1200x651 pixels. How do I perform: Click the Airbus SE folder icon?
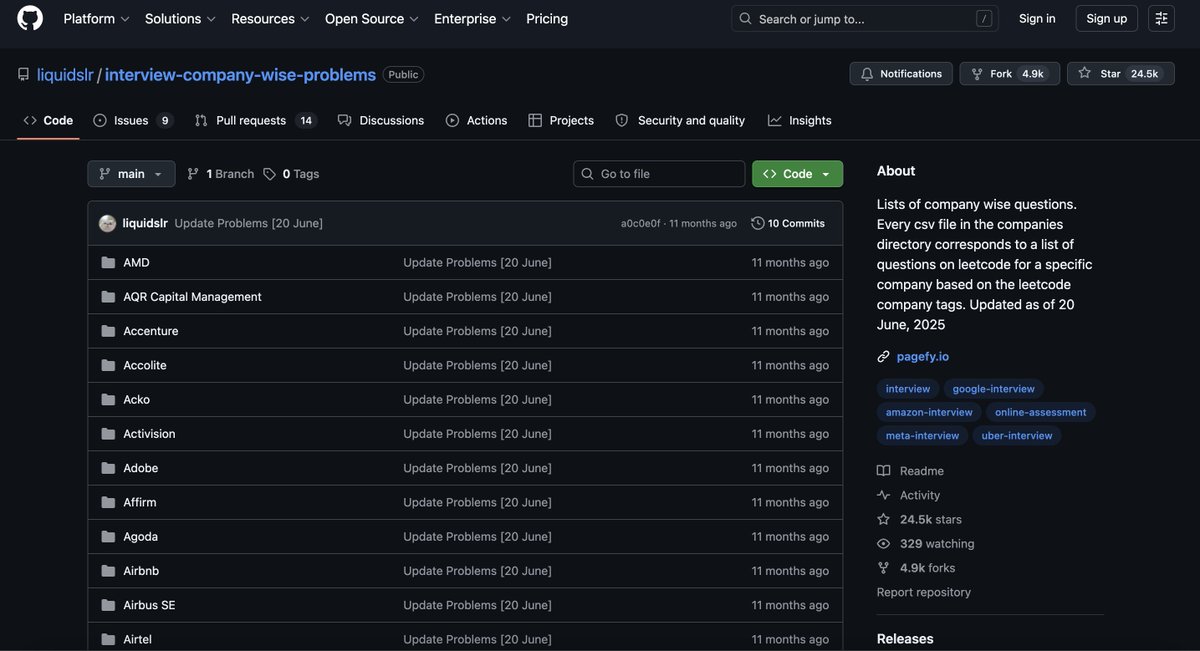(108, 605)
